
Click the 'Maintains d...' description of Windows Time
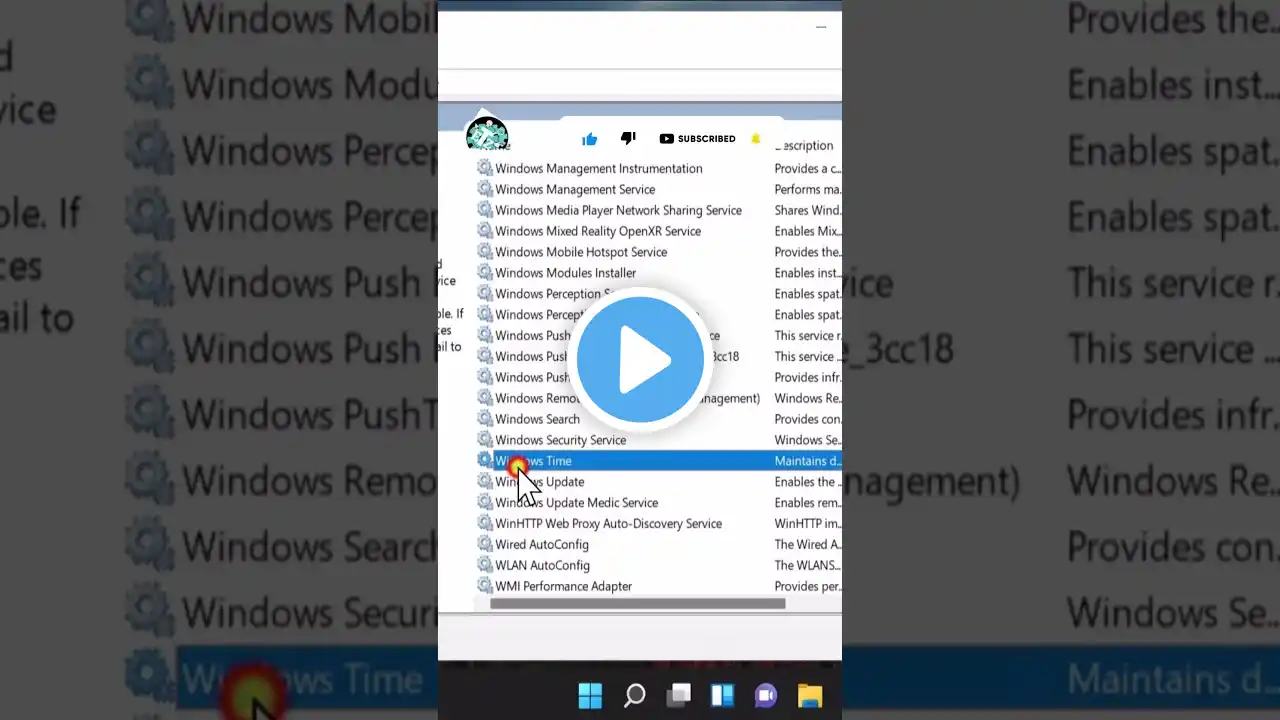[x=807, y=461]
